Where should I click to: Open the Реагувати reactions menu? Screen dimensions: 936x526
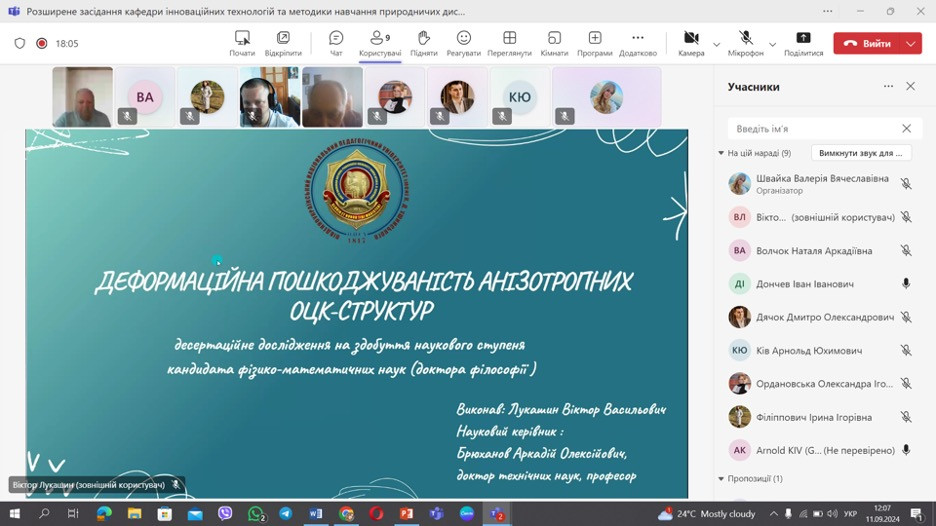(x=463, y=42)
